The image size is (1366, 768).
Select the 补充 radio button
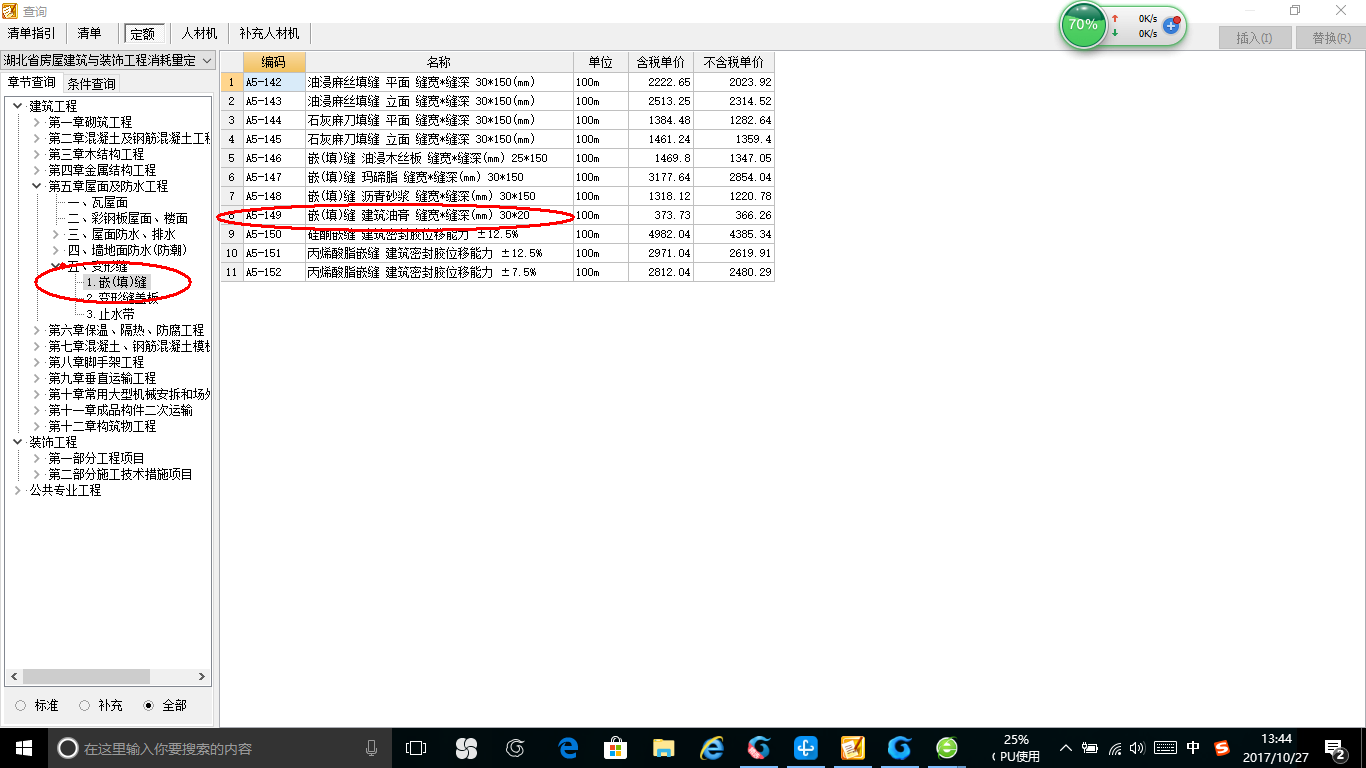click(x=85, y=706)
